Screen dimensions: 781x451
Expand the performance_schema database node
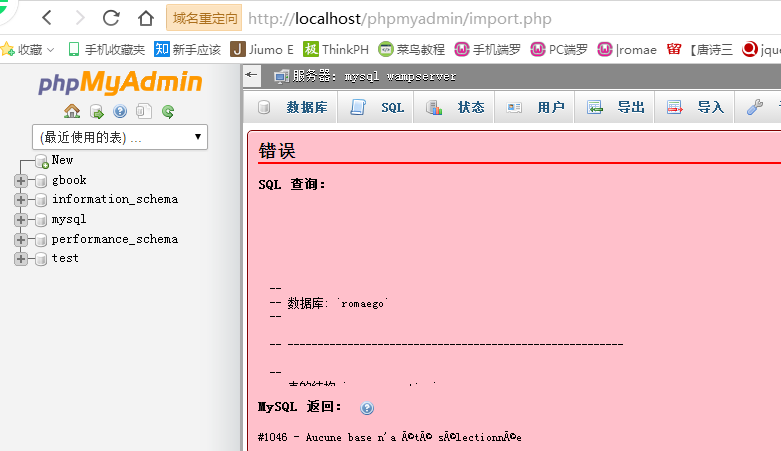click(x=20, y=239)
